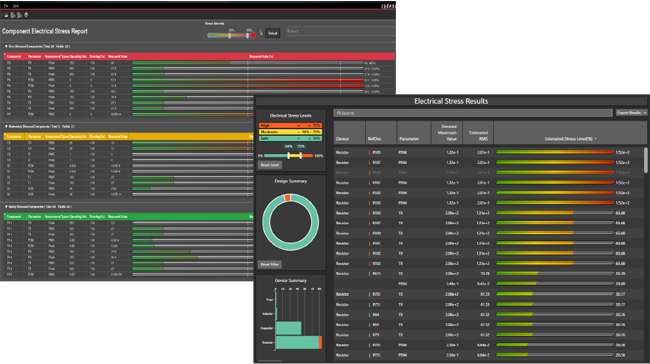
Task: Open the File menu in the menu bar
Action: tap(6, 6)
